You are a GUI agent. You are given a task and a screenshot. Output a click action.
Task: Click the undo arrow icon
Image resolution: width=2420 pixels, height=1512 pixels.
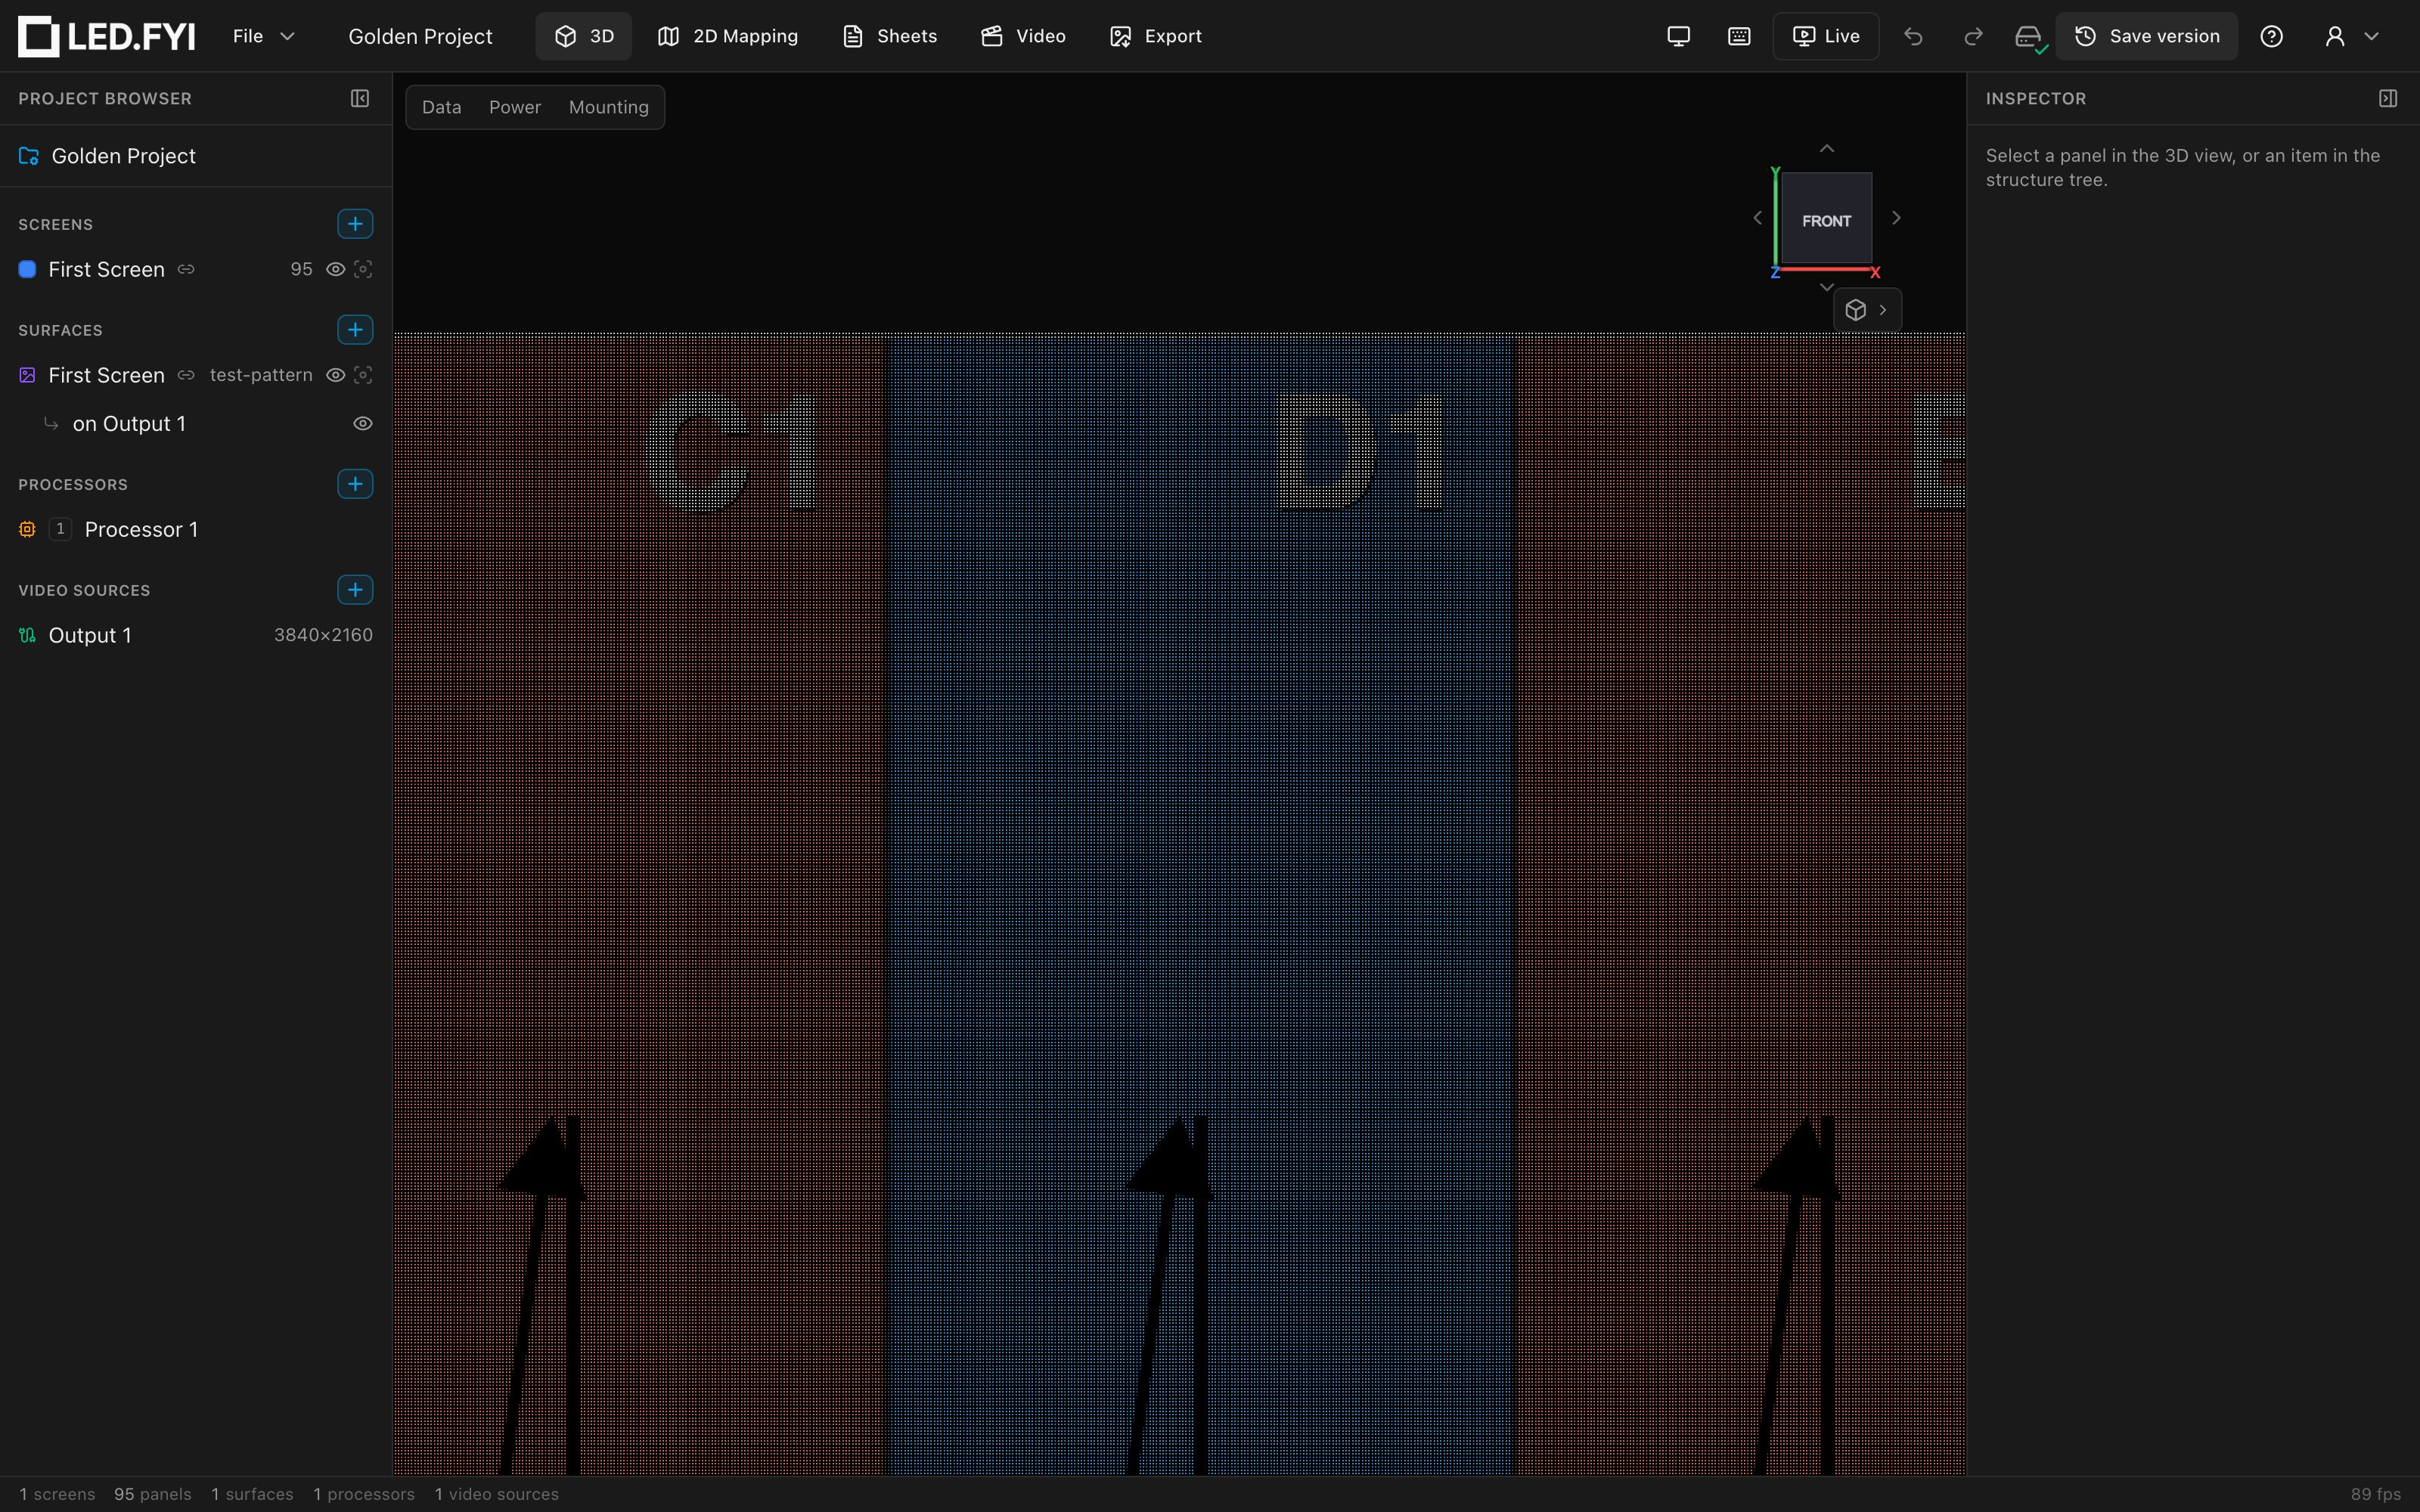pyautogui.click(x=1913, y=36)
